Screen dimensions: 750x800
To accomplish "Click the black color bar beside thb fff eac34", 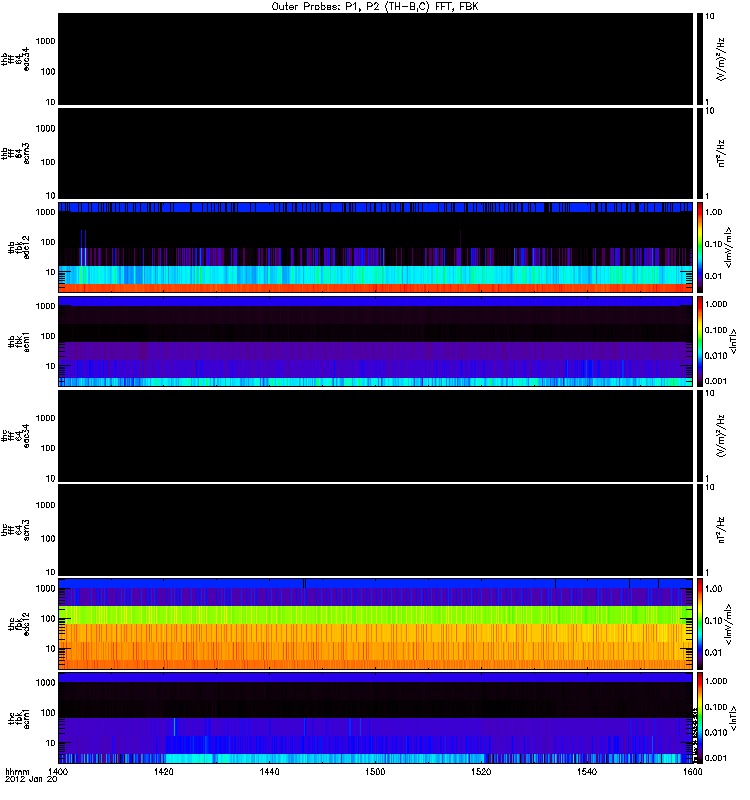I will tap(700, 59).
